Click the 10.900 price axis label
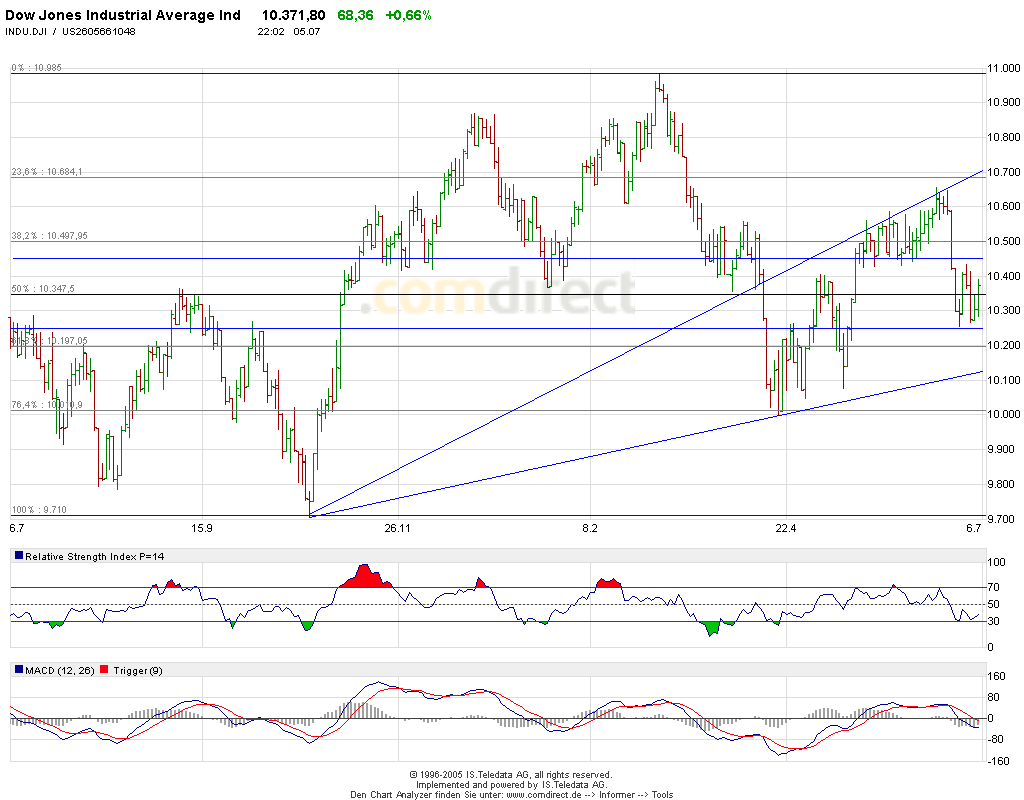This screenshot has height=800, width=1024. (1003, 103)
